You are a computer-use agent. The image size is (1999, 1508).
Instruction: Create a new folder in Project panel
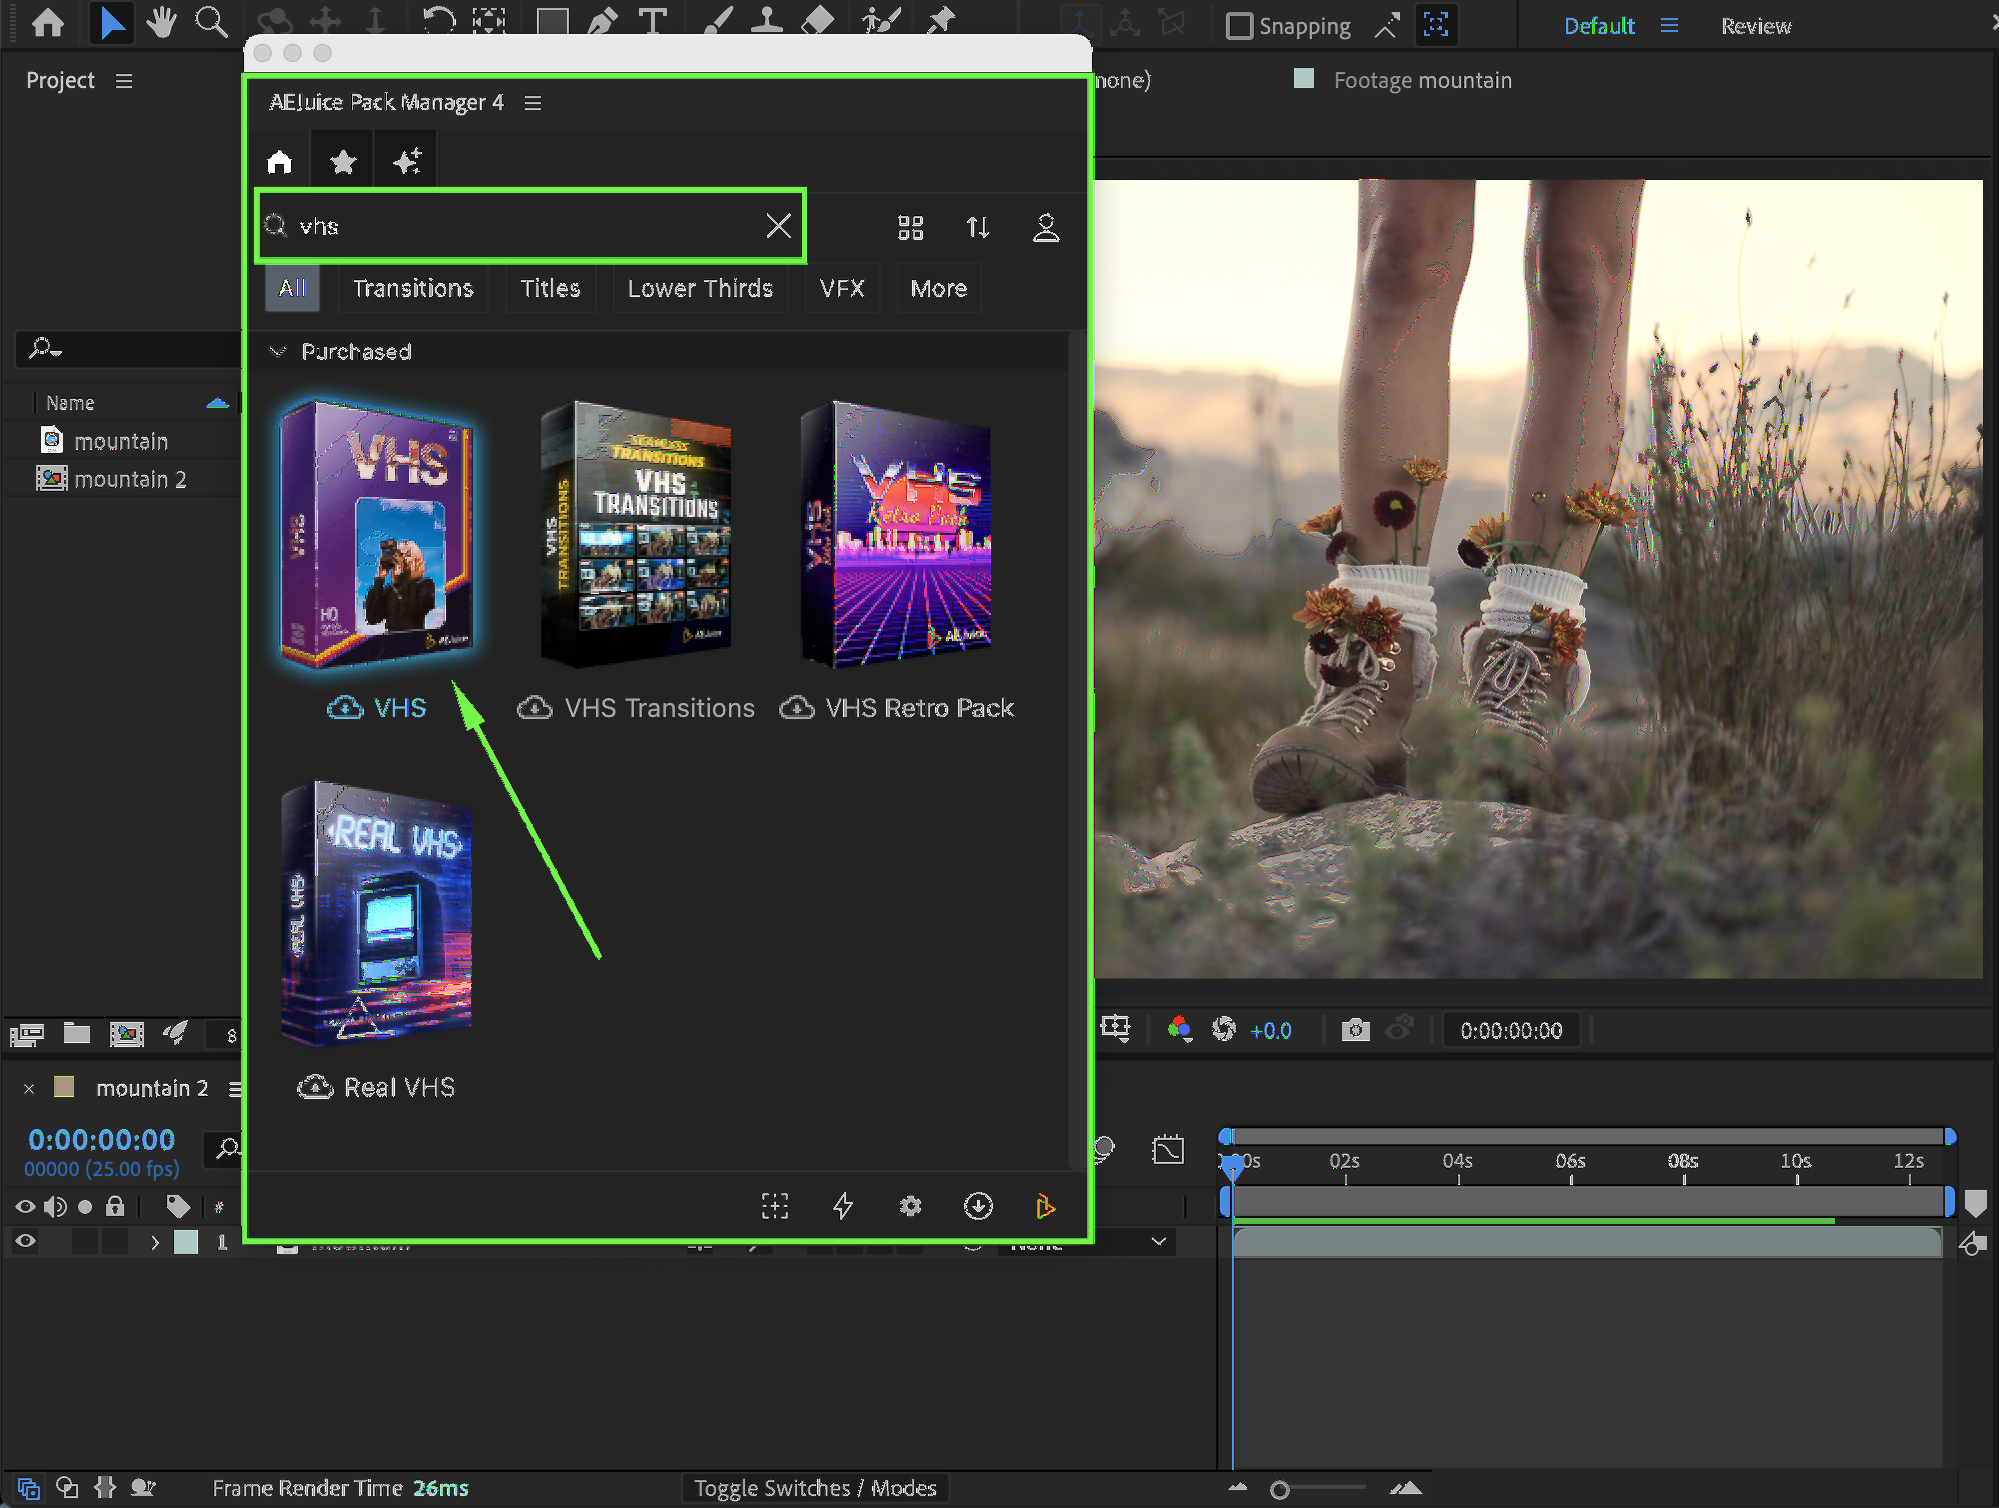tap(77, 1033)
